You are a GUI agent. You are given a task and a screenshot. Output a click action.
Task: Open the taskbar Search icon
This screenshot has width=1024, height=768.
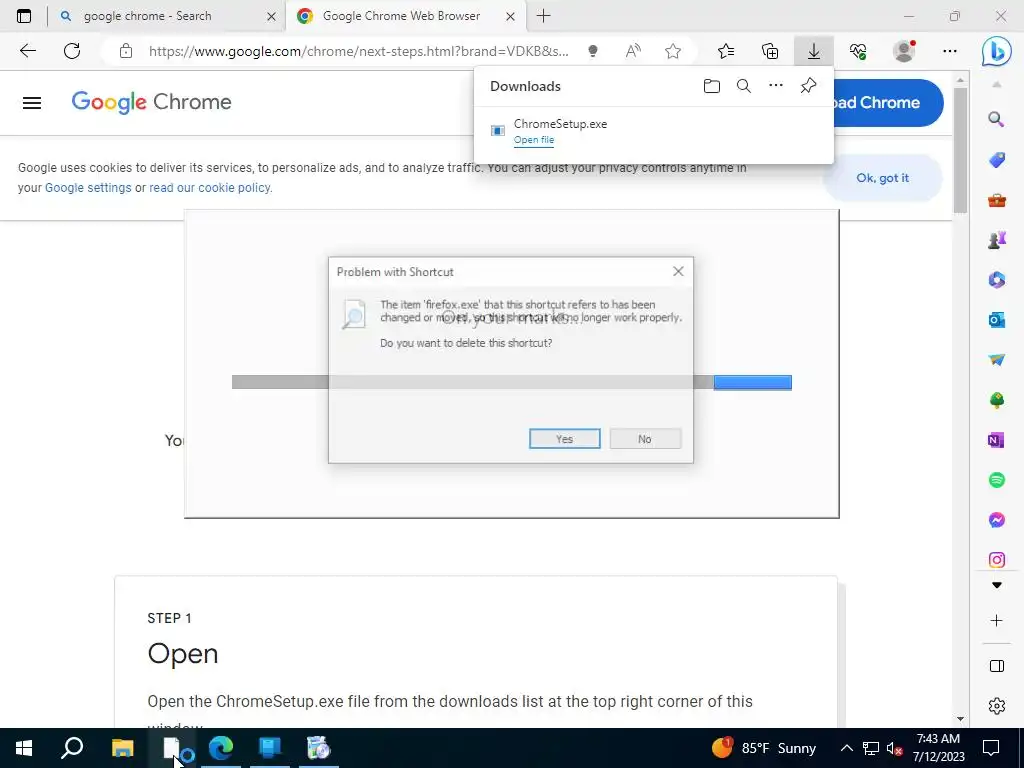click(72, 748)
